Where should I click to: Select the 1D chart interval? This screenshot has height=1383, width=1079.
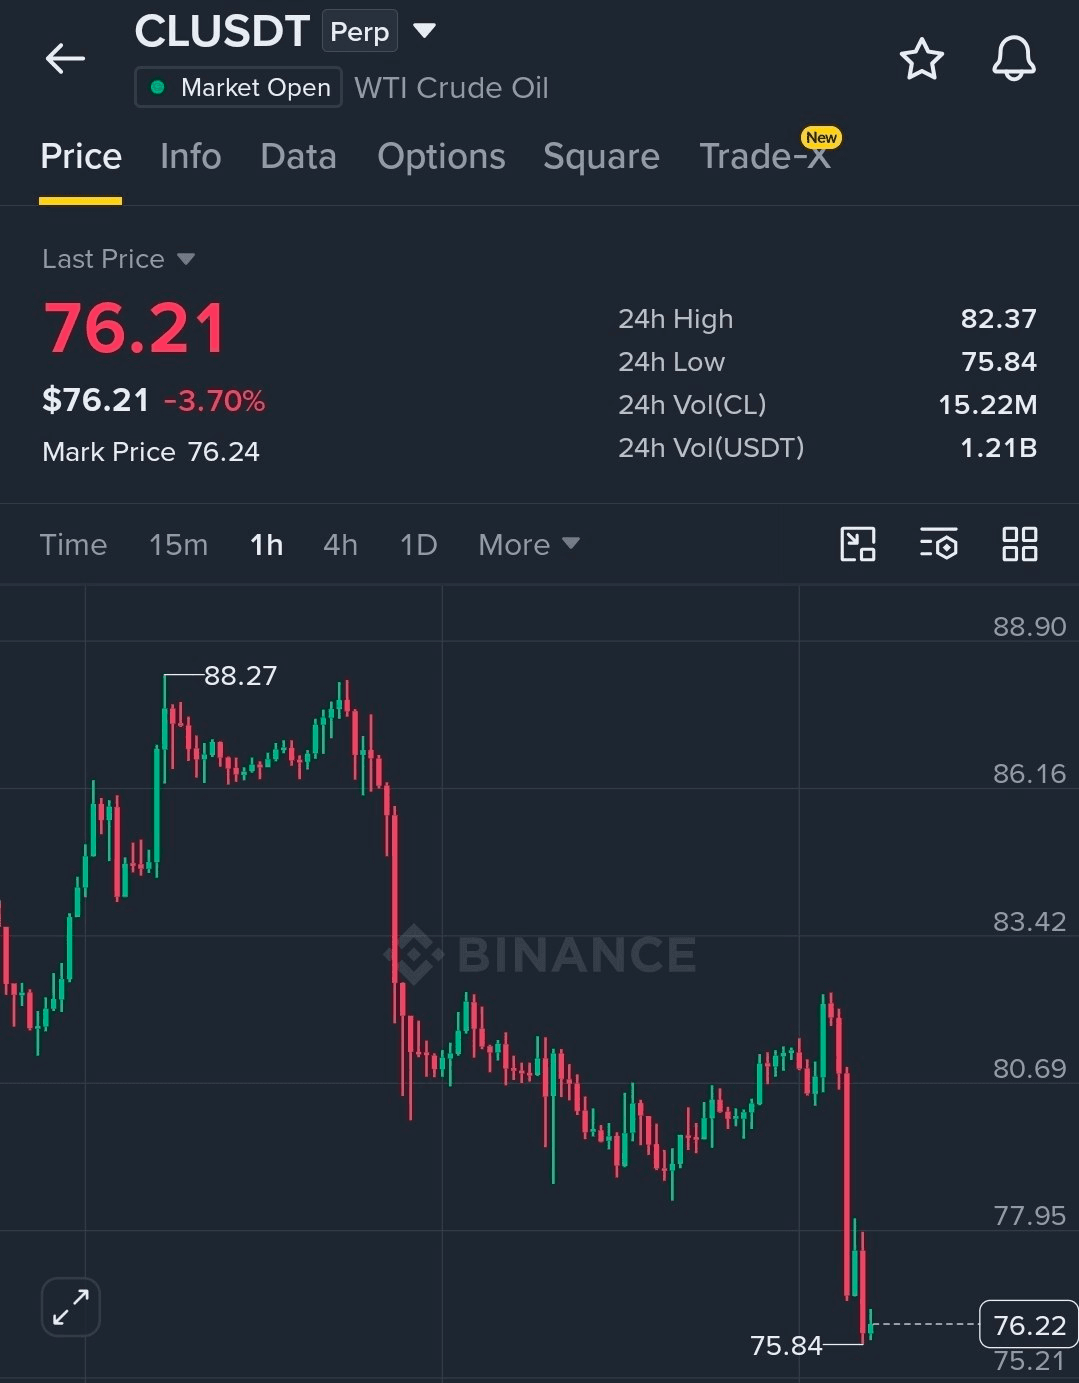click(418, 545)
